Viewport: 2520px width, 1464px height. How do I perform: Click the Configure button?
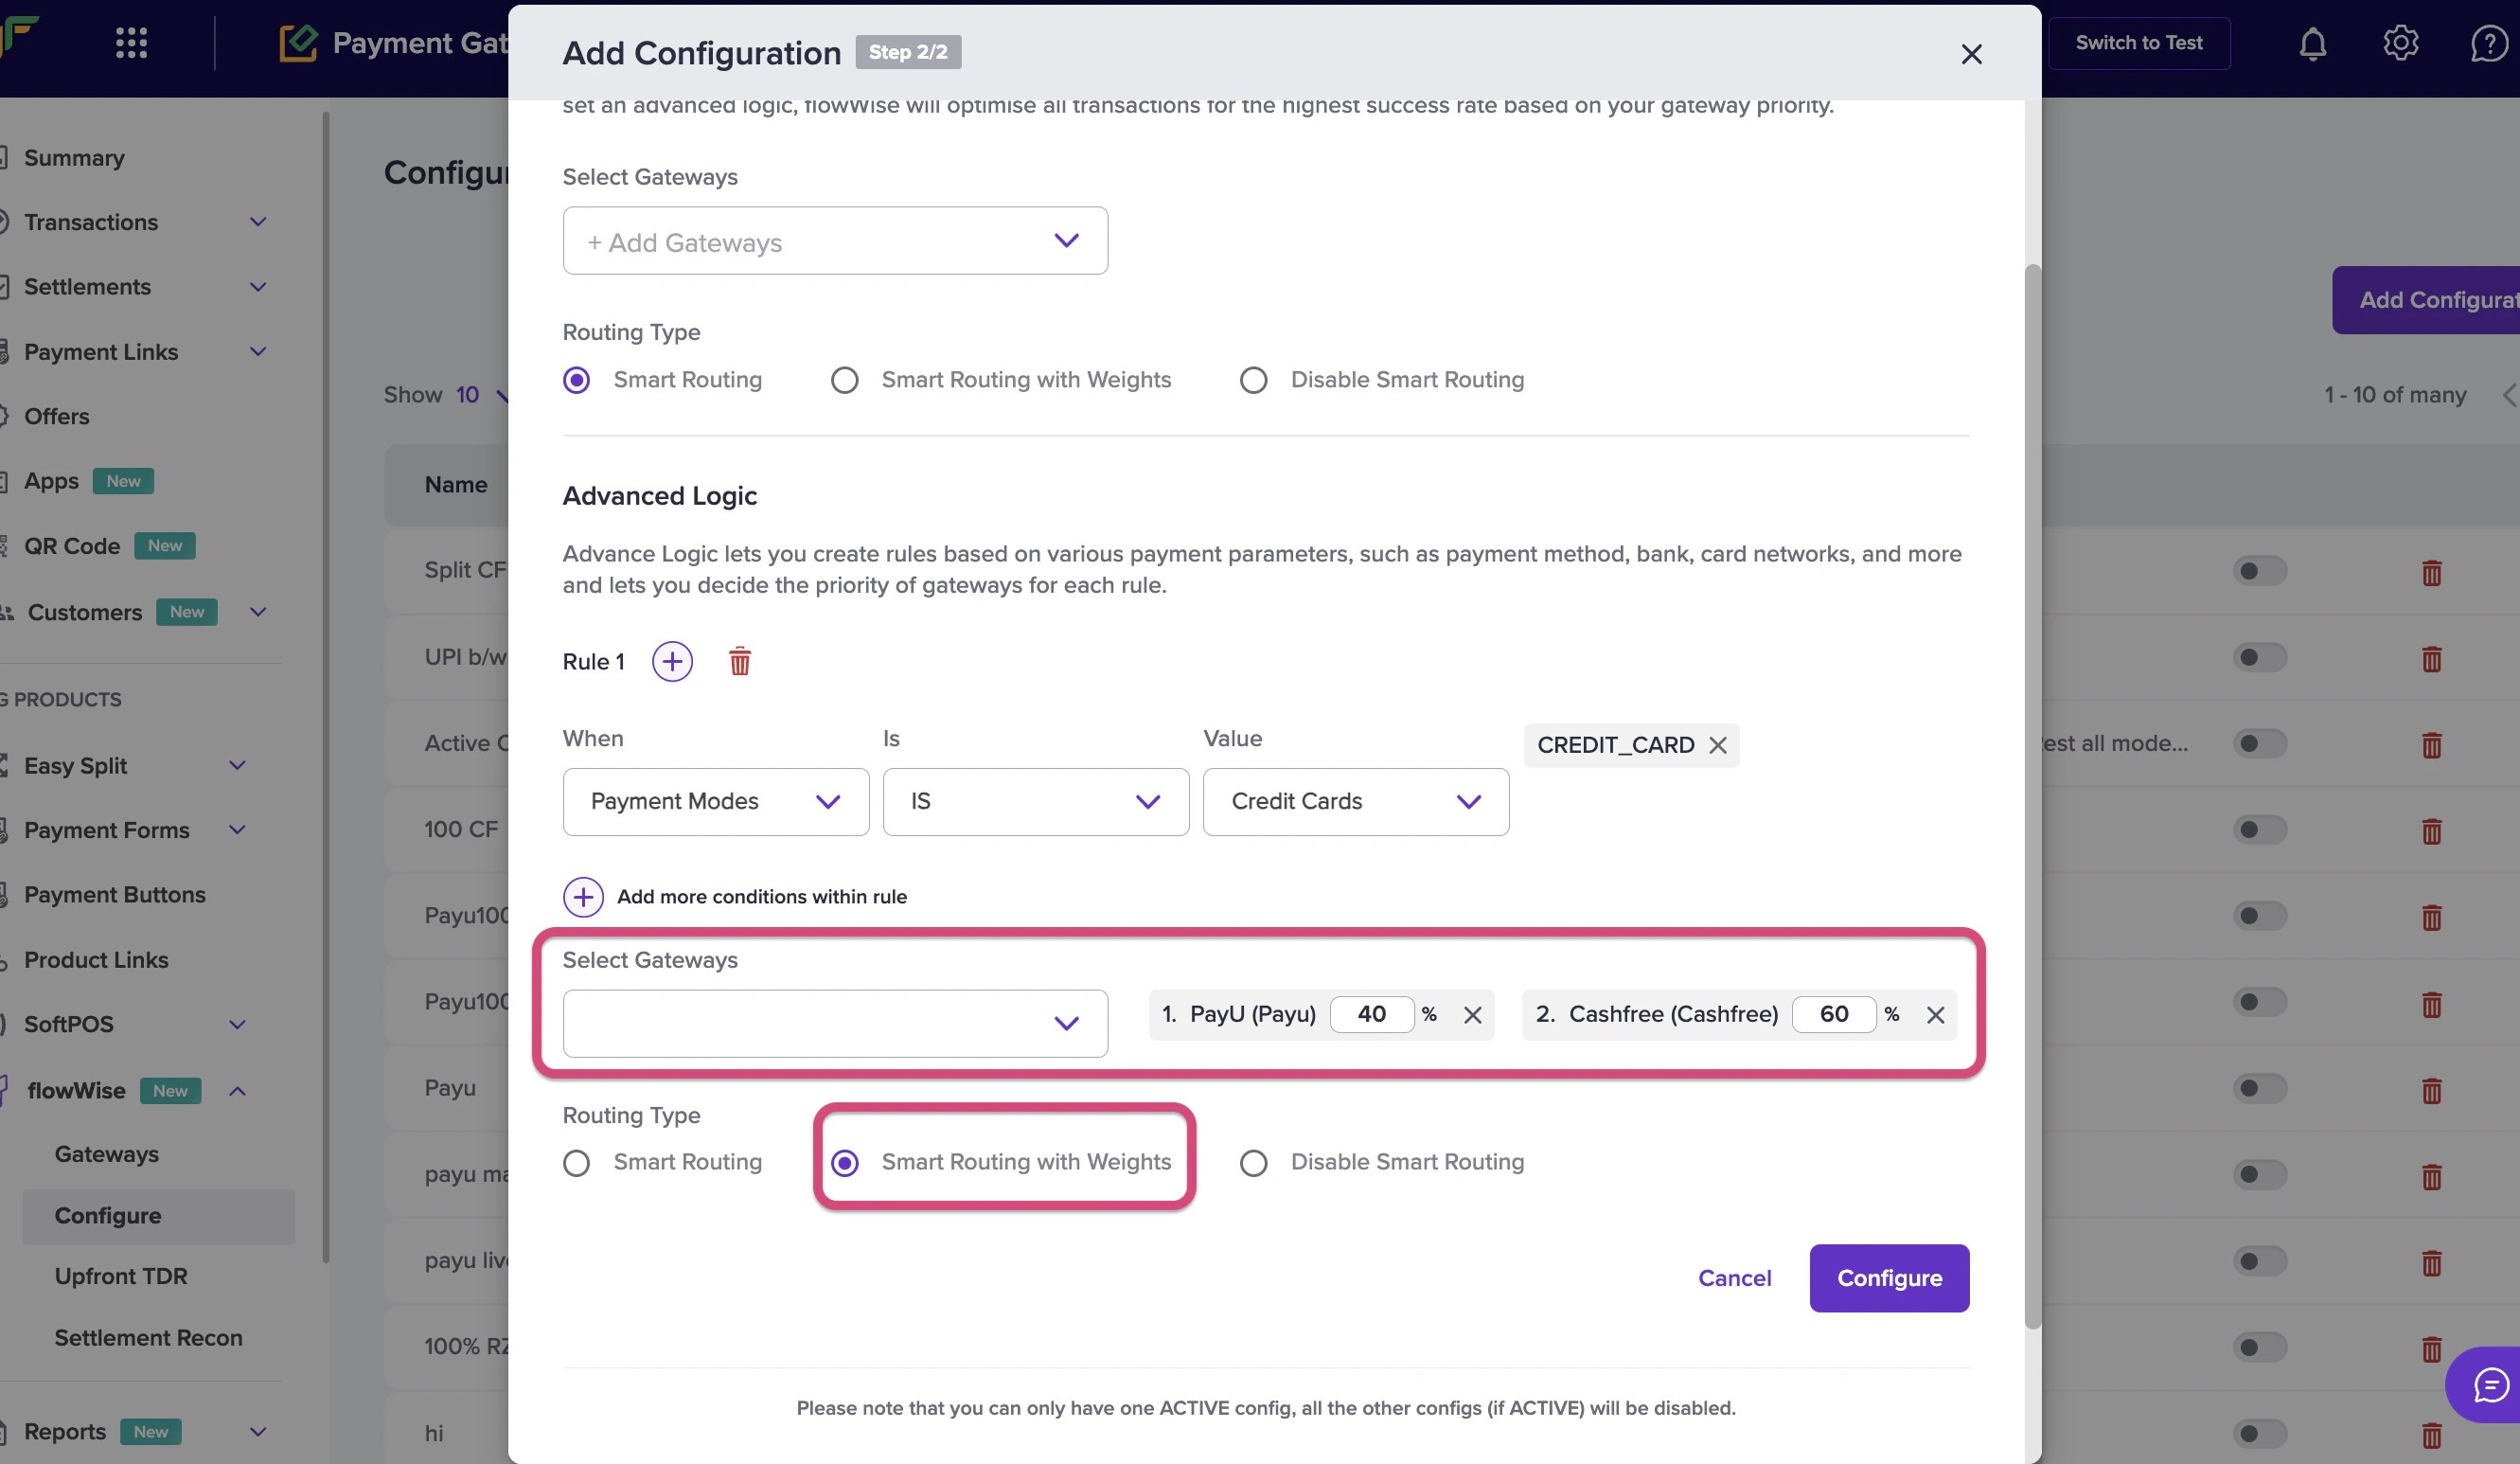[x=1888, y=1277]
